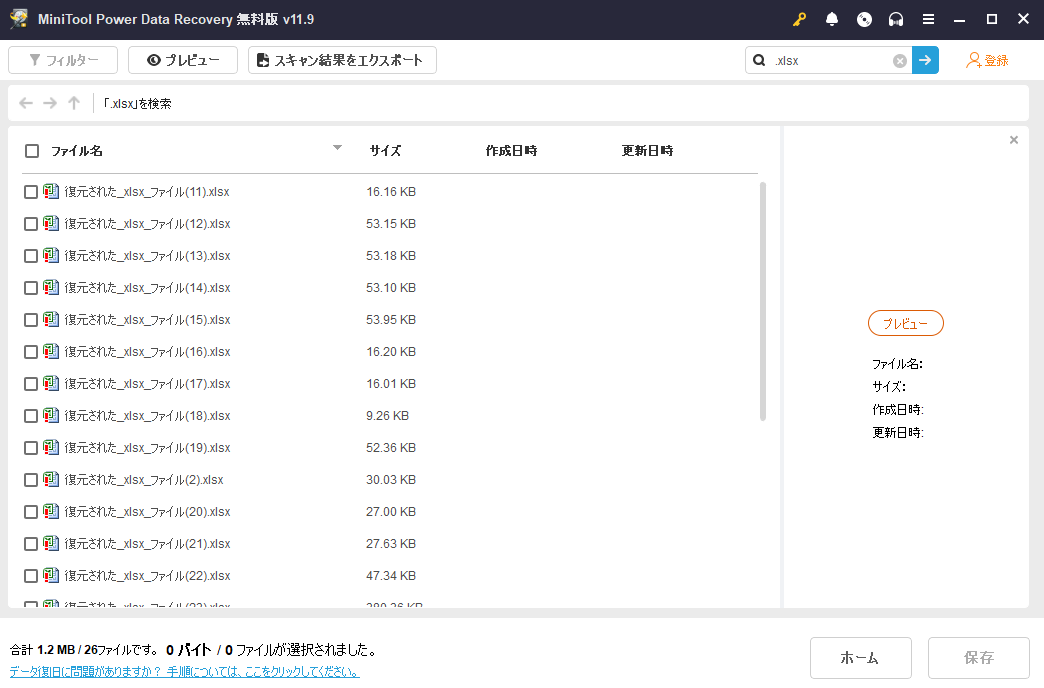The height and width of the screenshot is (688, 1044).
Task: Sort by the 作成日時 column header
Action: pos(511,151)
